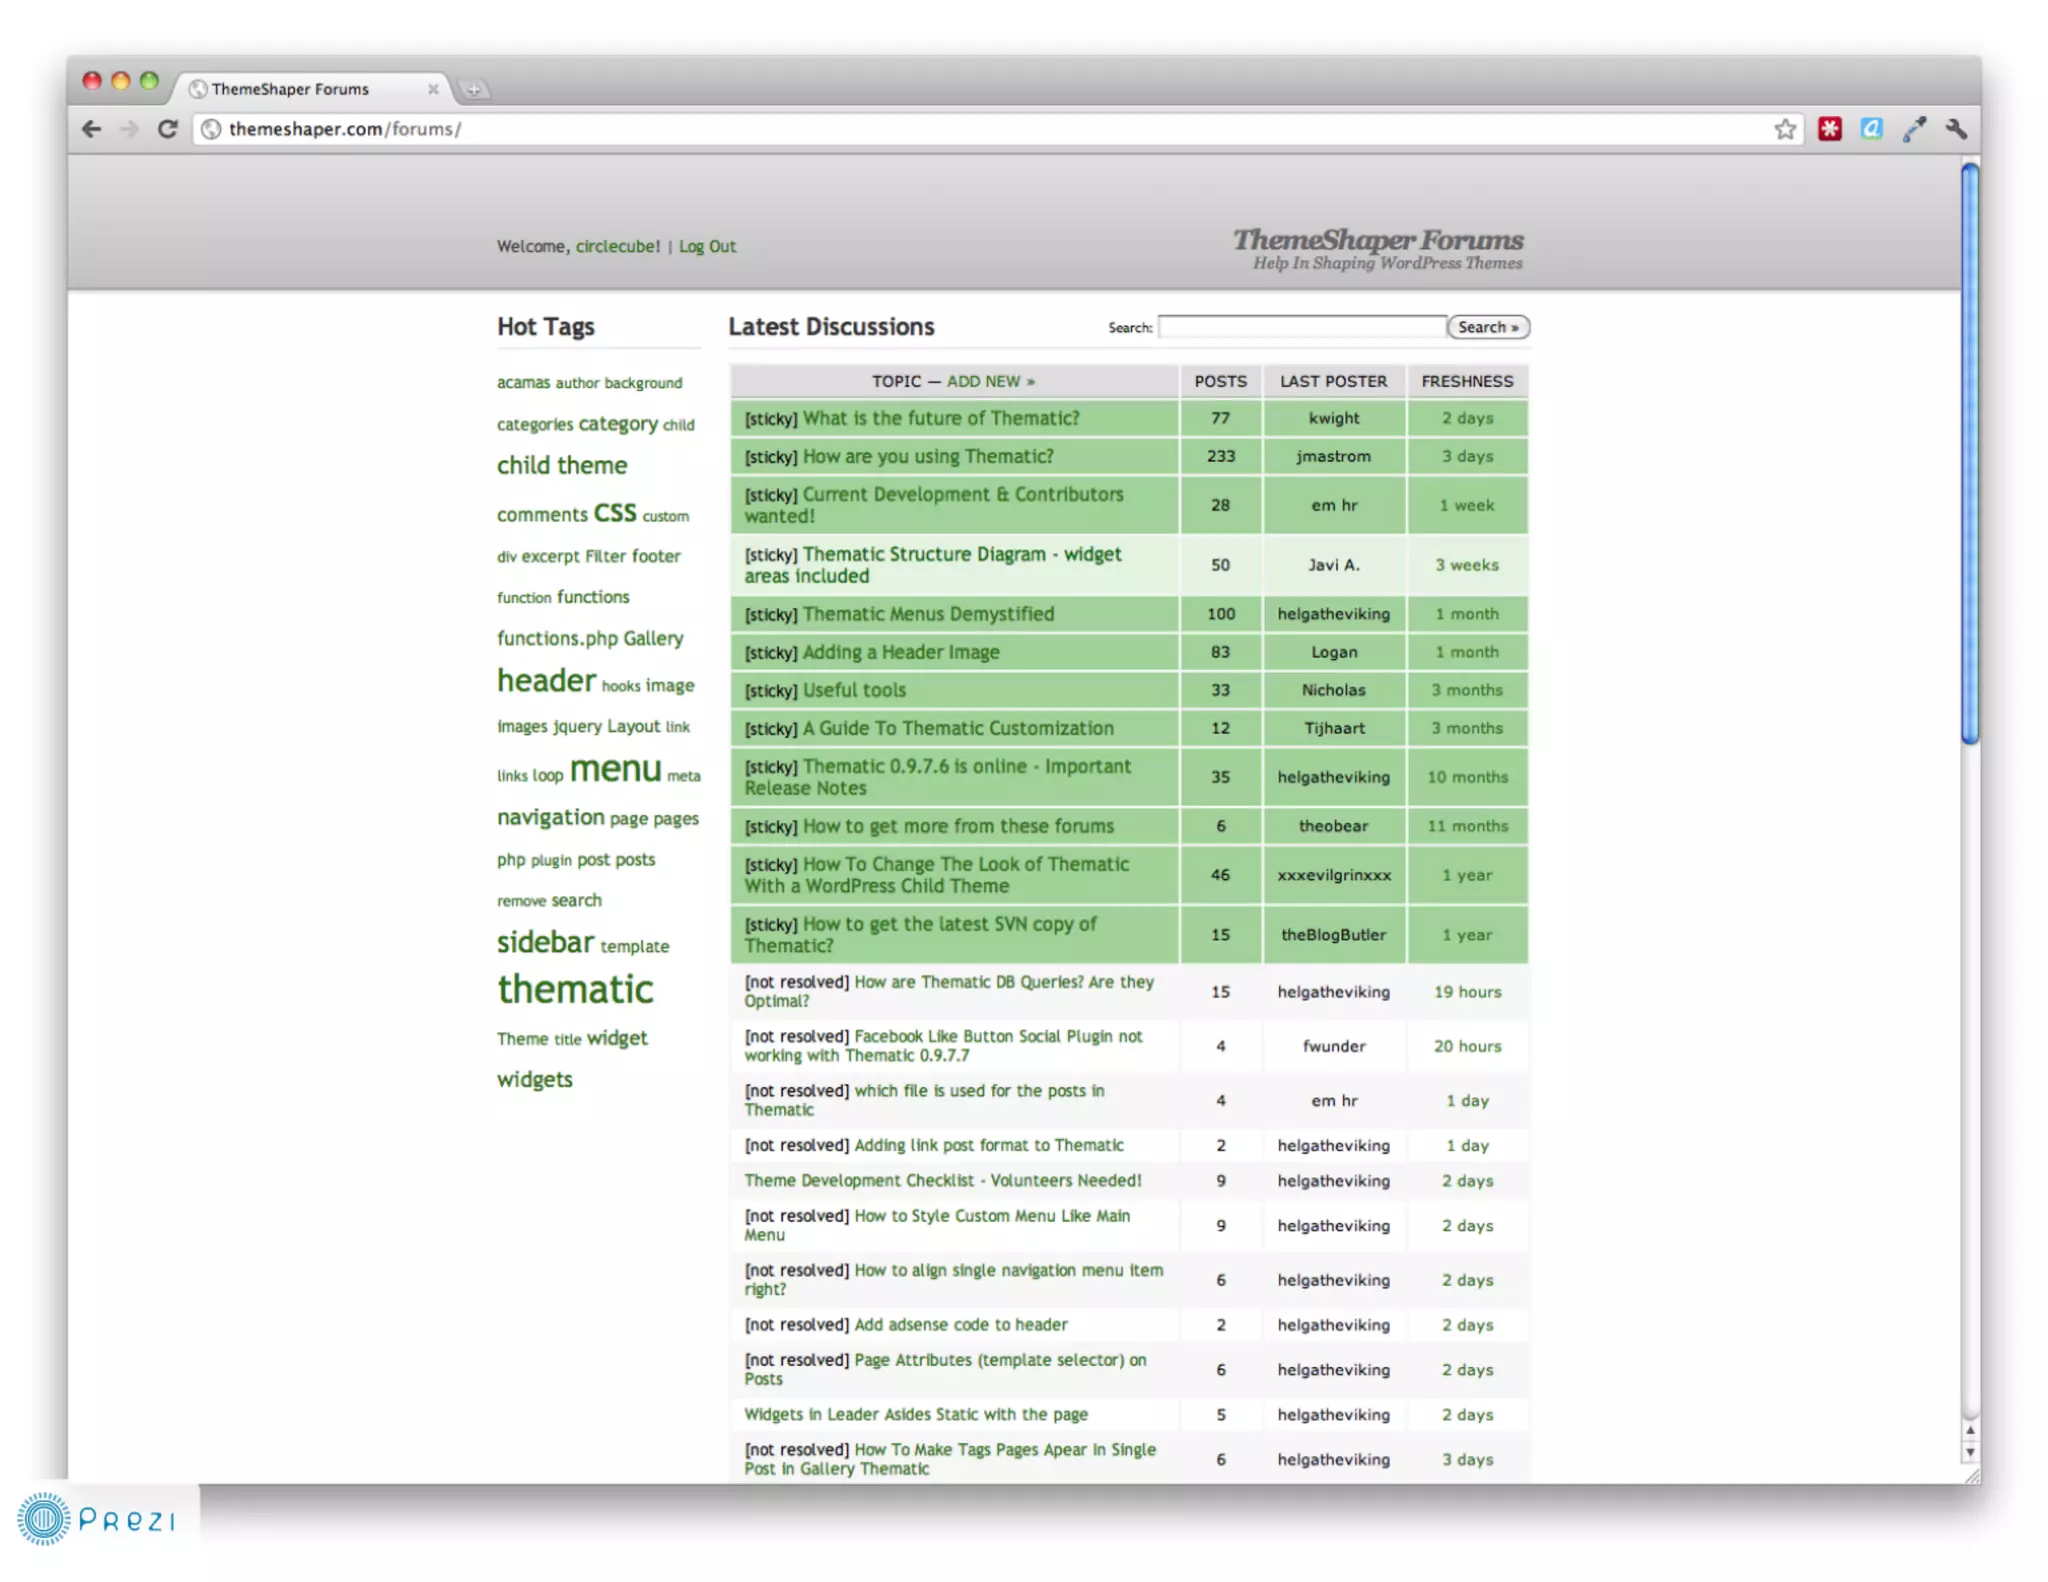Click the 'widgets' hot tag

coord(535,1079)
